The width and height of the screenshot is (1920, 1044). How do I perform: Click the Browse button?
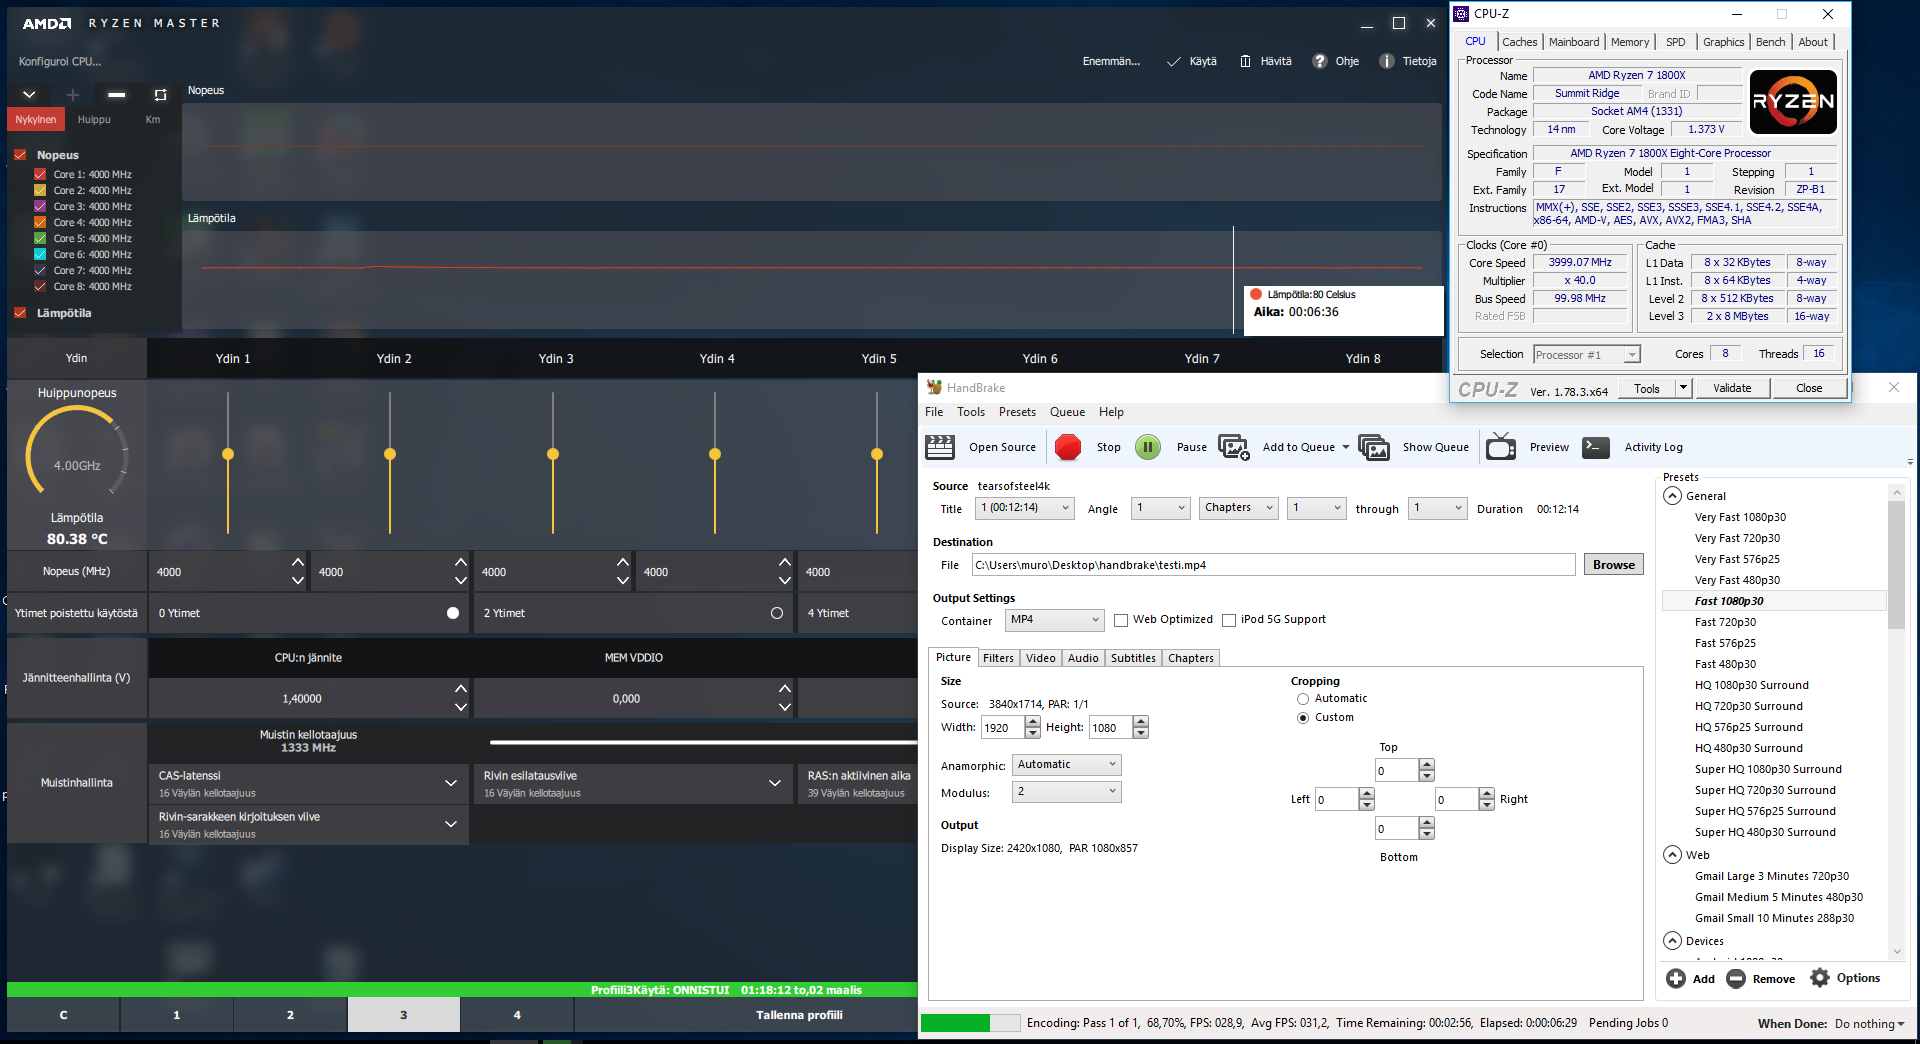[x=1614, y=565]
